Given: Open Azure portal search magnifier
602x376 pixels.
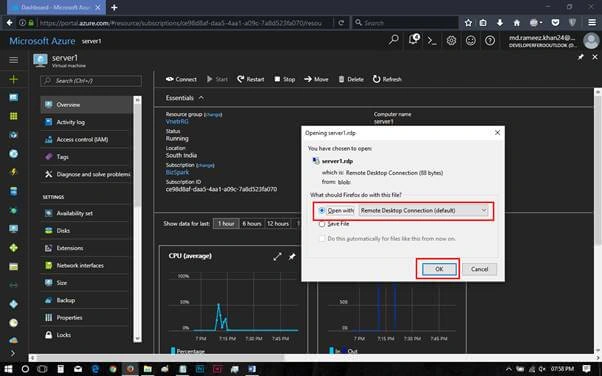Looking at the screenshot, I should pyautogui.click(x=394, y=40).
